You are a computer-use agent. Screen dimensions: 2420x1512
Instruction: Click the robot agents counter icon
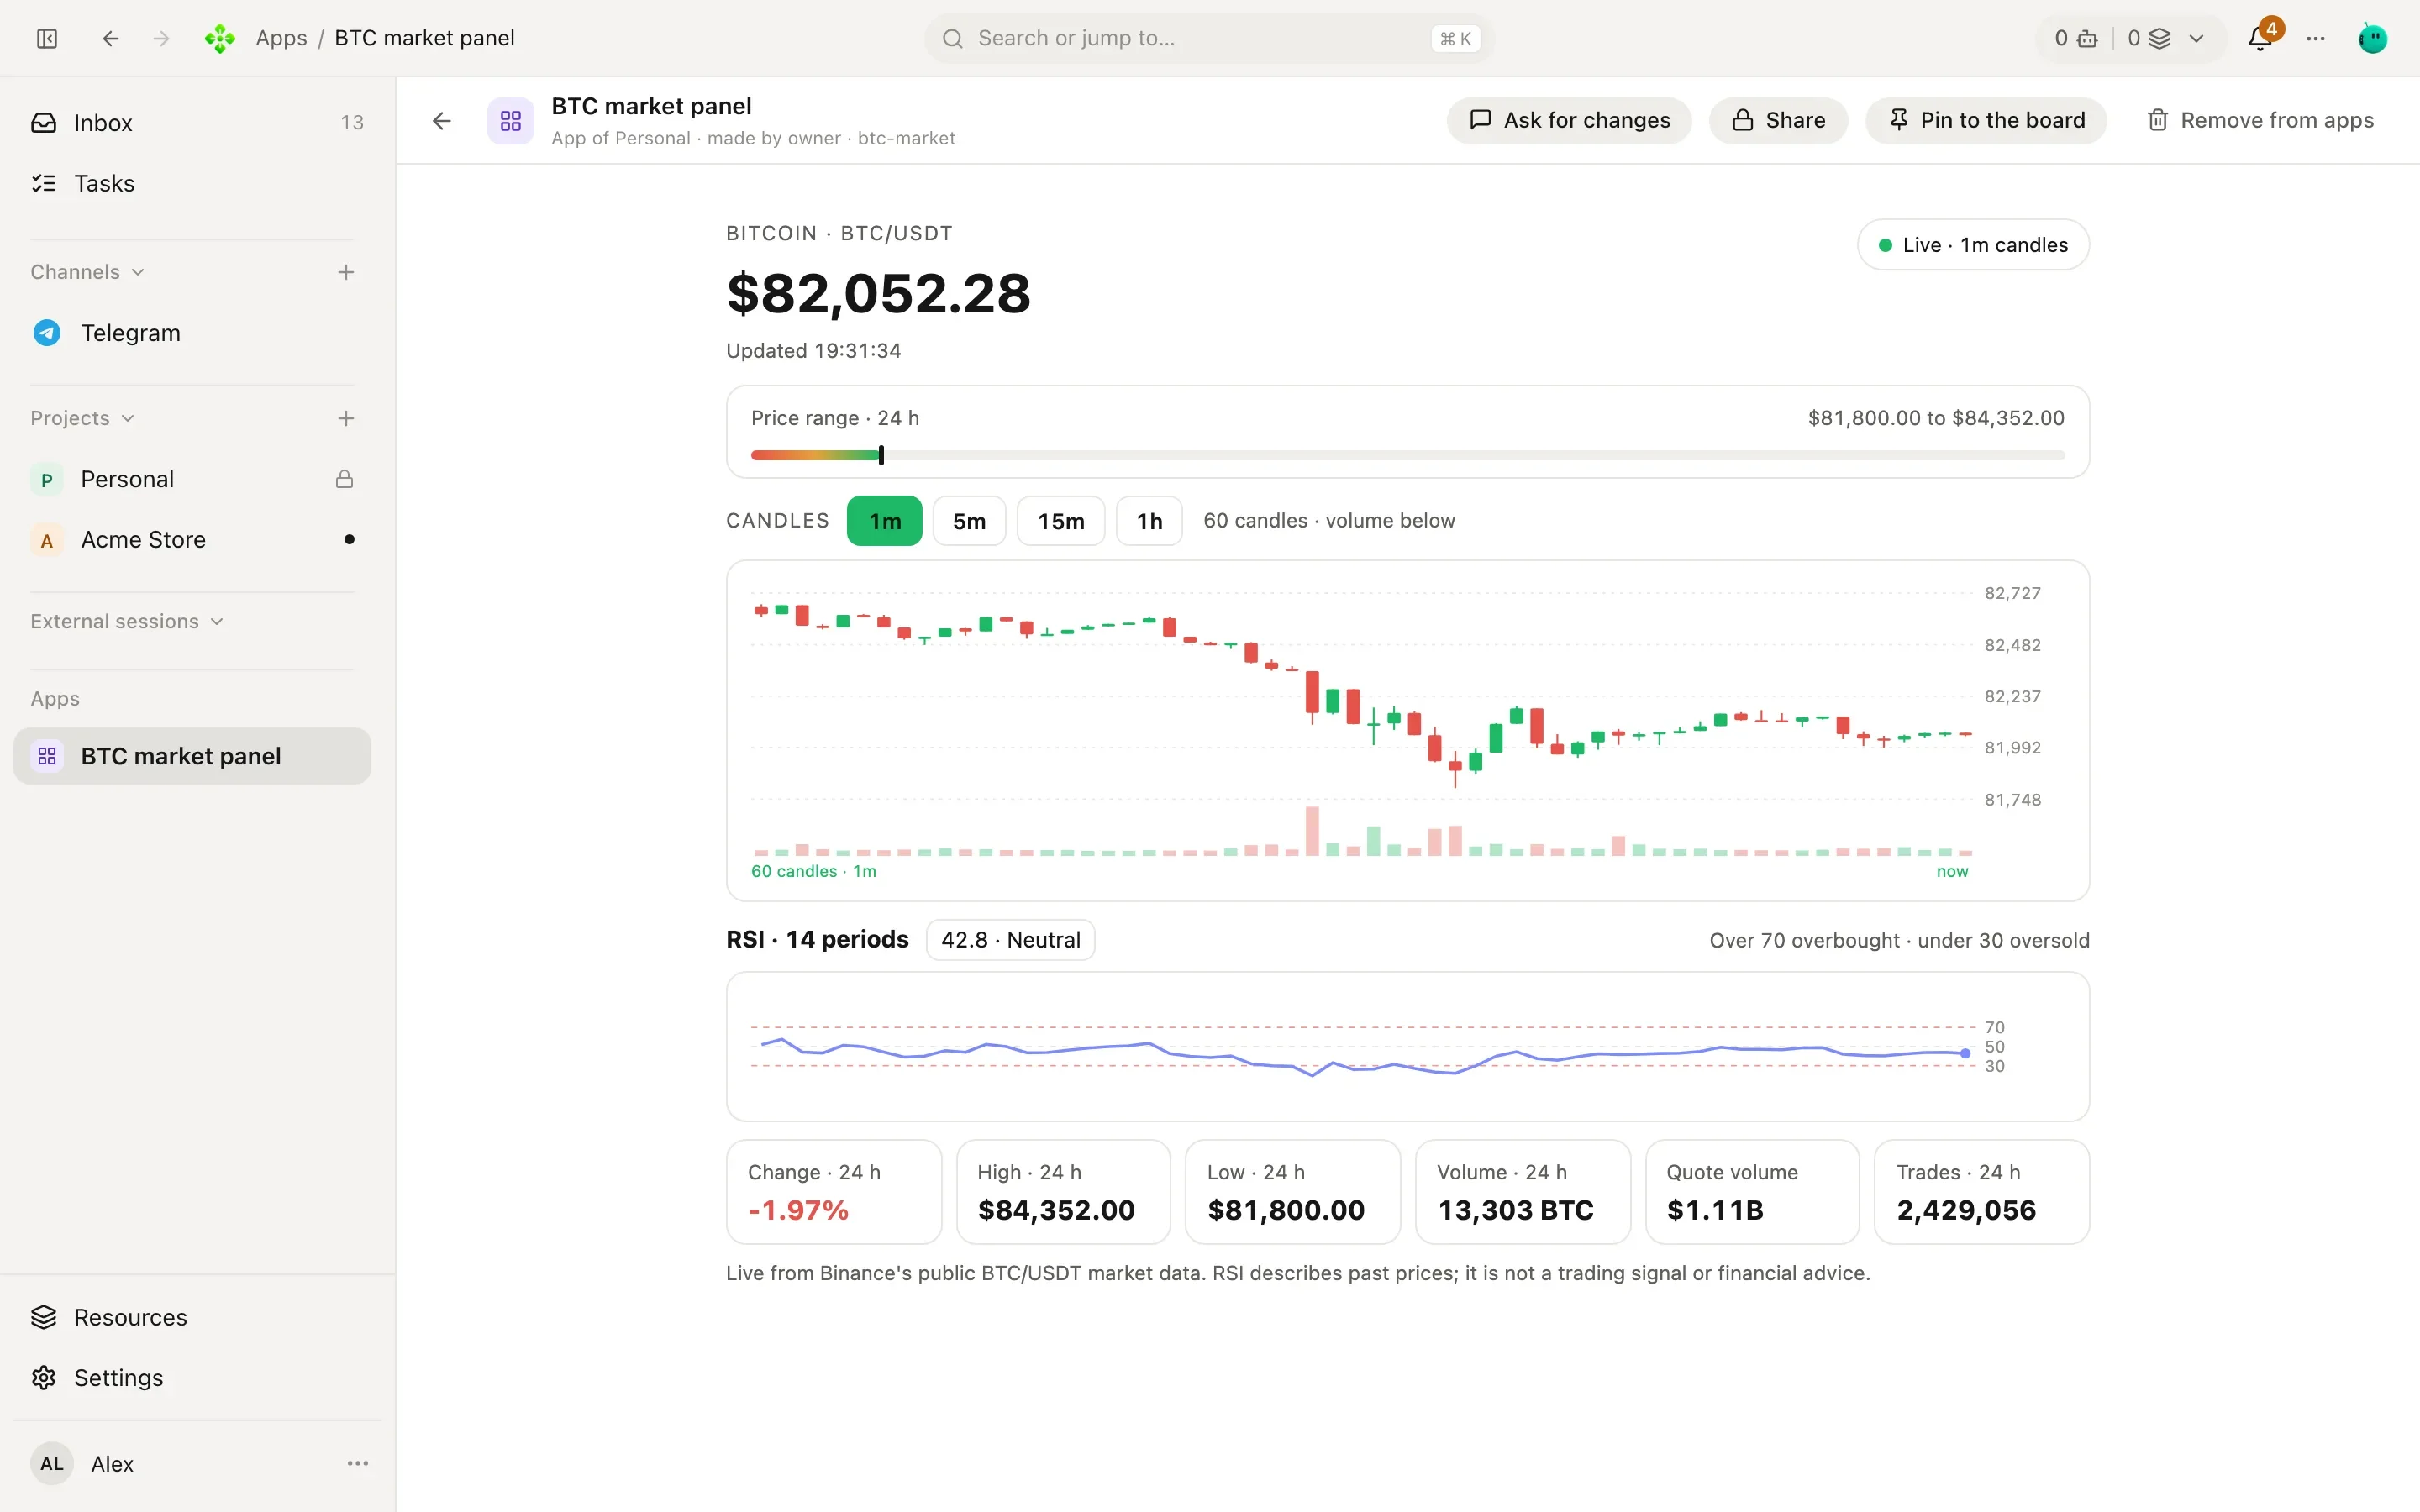2088,38
